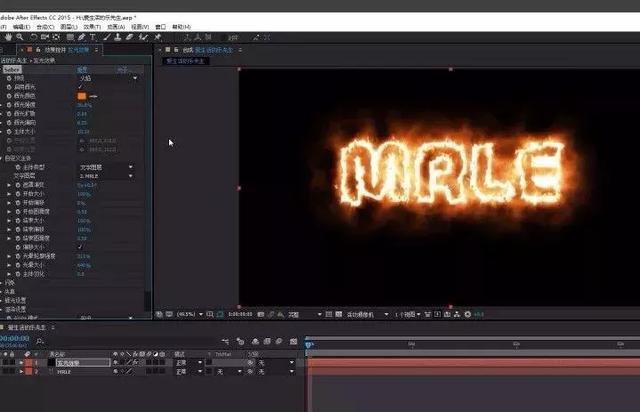Open effect controls panel menu
Screen dimensions: 640x412
pyautogui.click(x=96, y=50)
